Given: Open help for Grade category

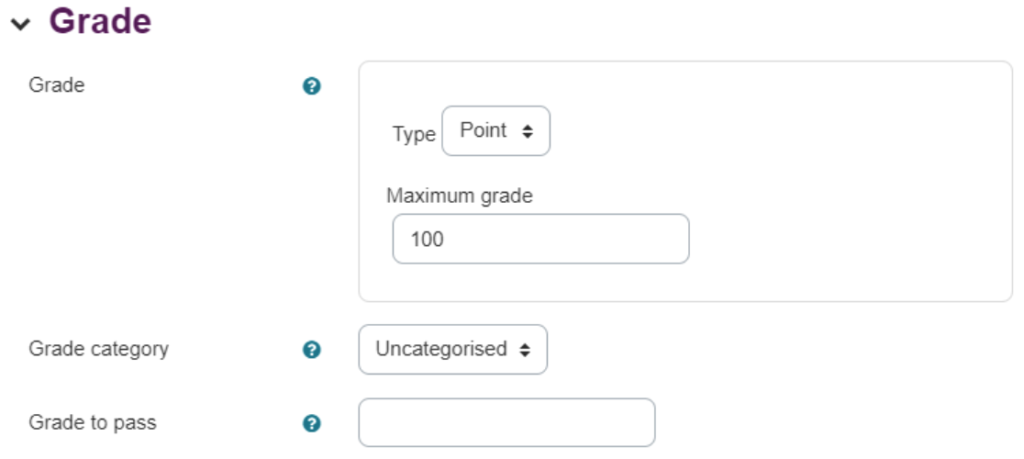Looking at the screenshot, I should pos(312,350).
